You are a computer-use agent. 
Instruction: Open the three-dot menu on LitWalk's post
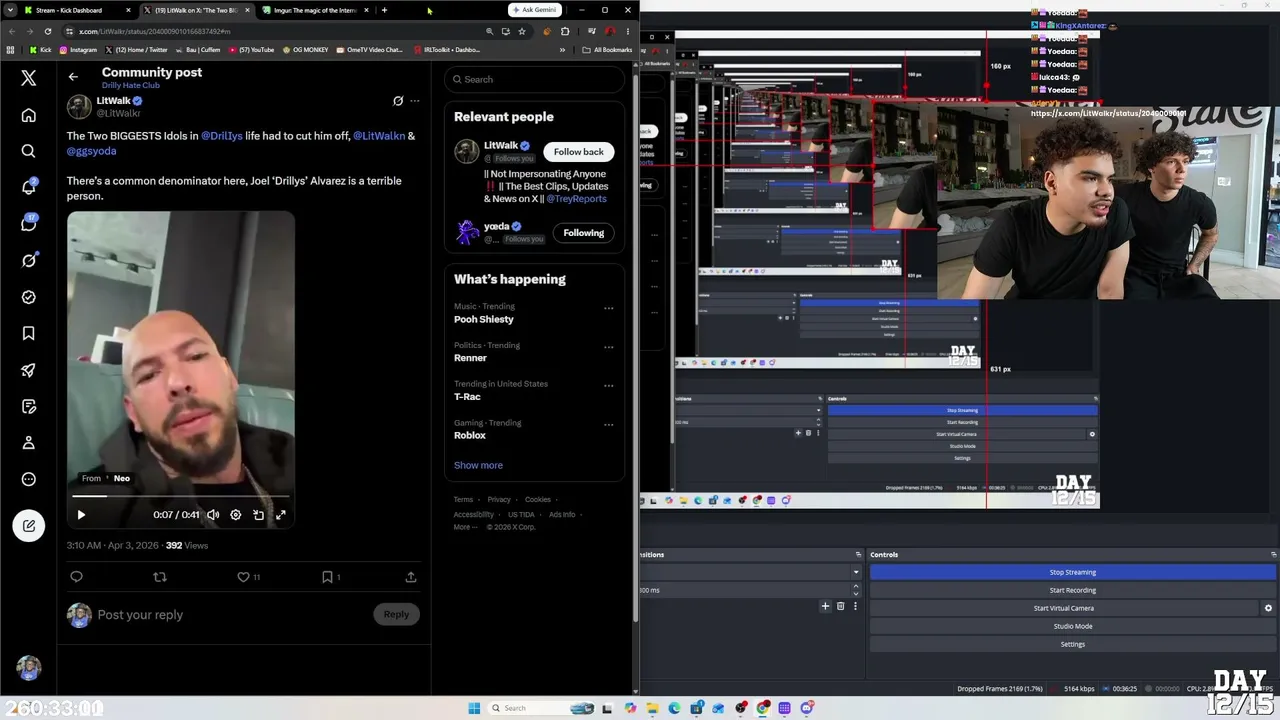pyautogui.click(x=415, y=101)
